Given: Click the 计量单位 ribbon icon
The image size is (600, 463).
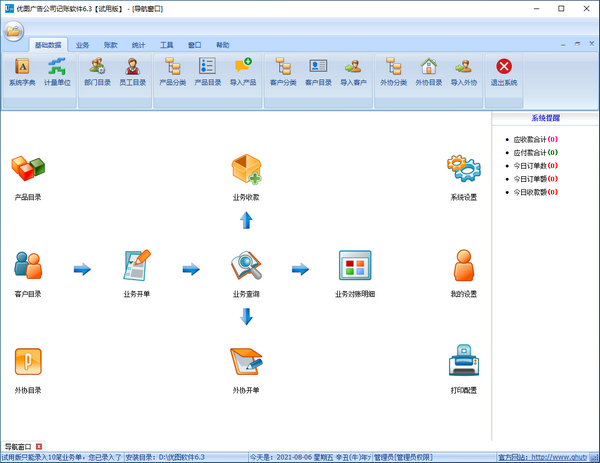Looking at the screenshot, I should click(x=55, y=71).
